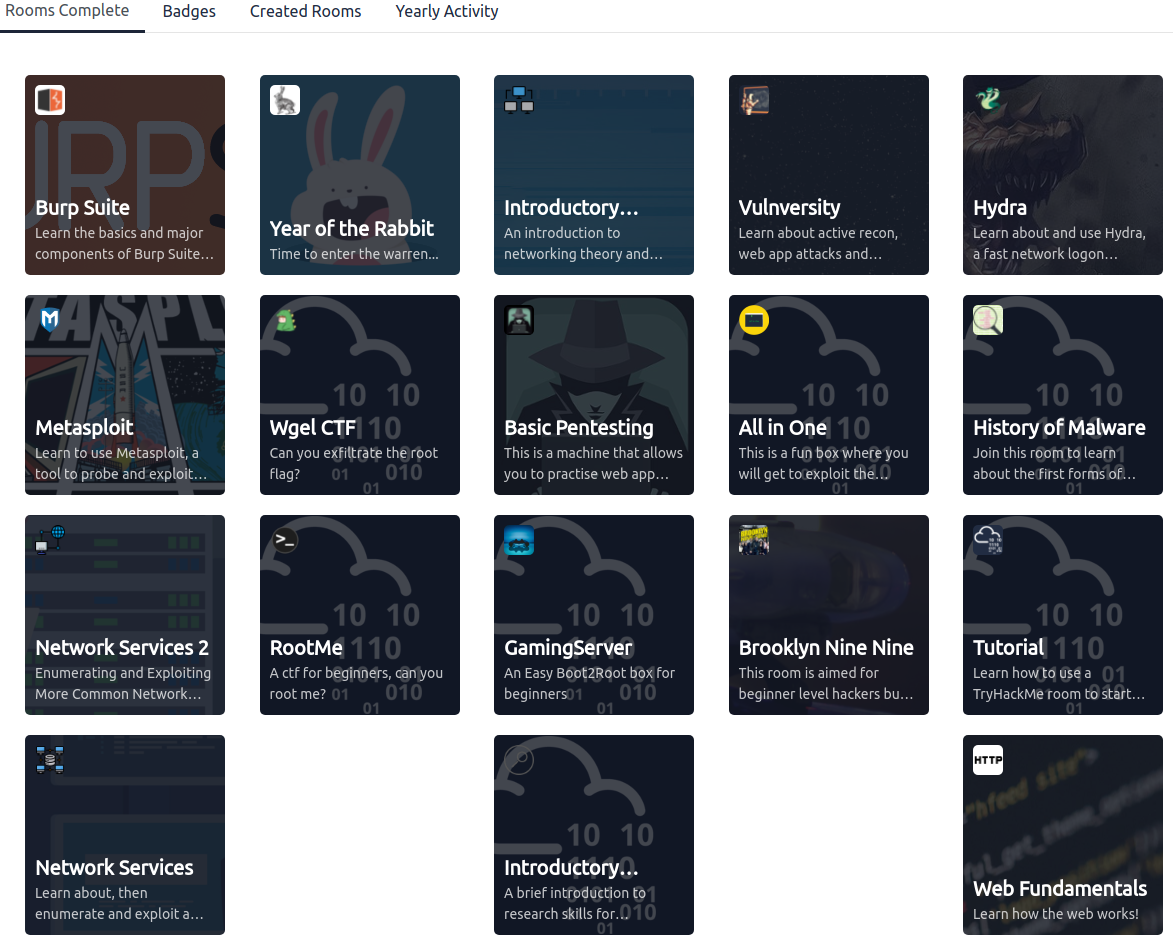Open the Badges tab
1173x945 pixels.
[x=189, y=11]
